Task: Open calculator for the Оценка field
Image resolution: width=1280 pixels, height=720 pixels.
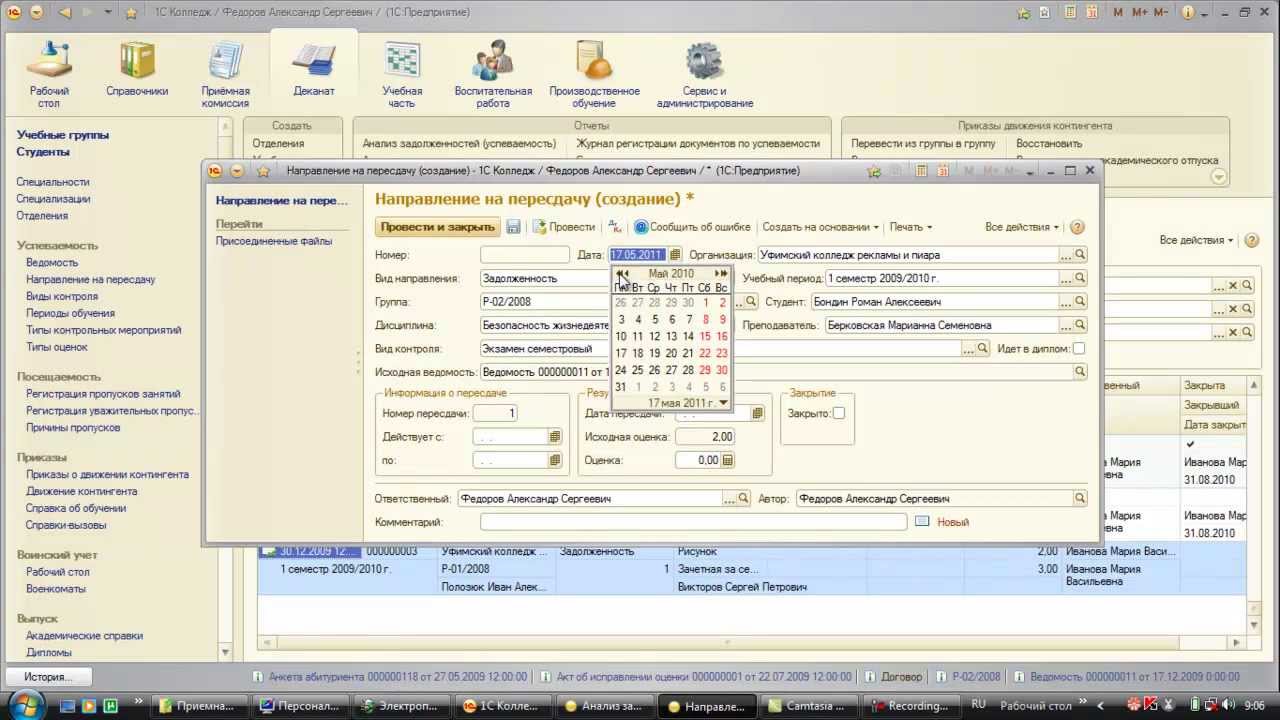Action: (x=728, y=460)
